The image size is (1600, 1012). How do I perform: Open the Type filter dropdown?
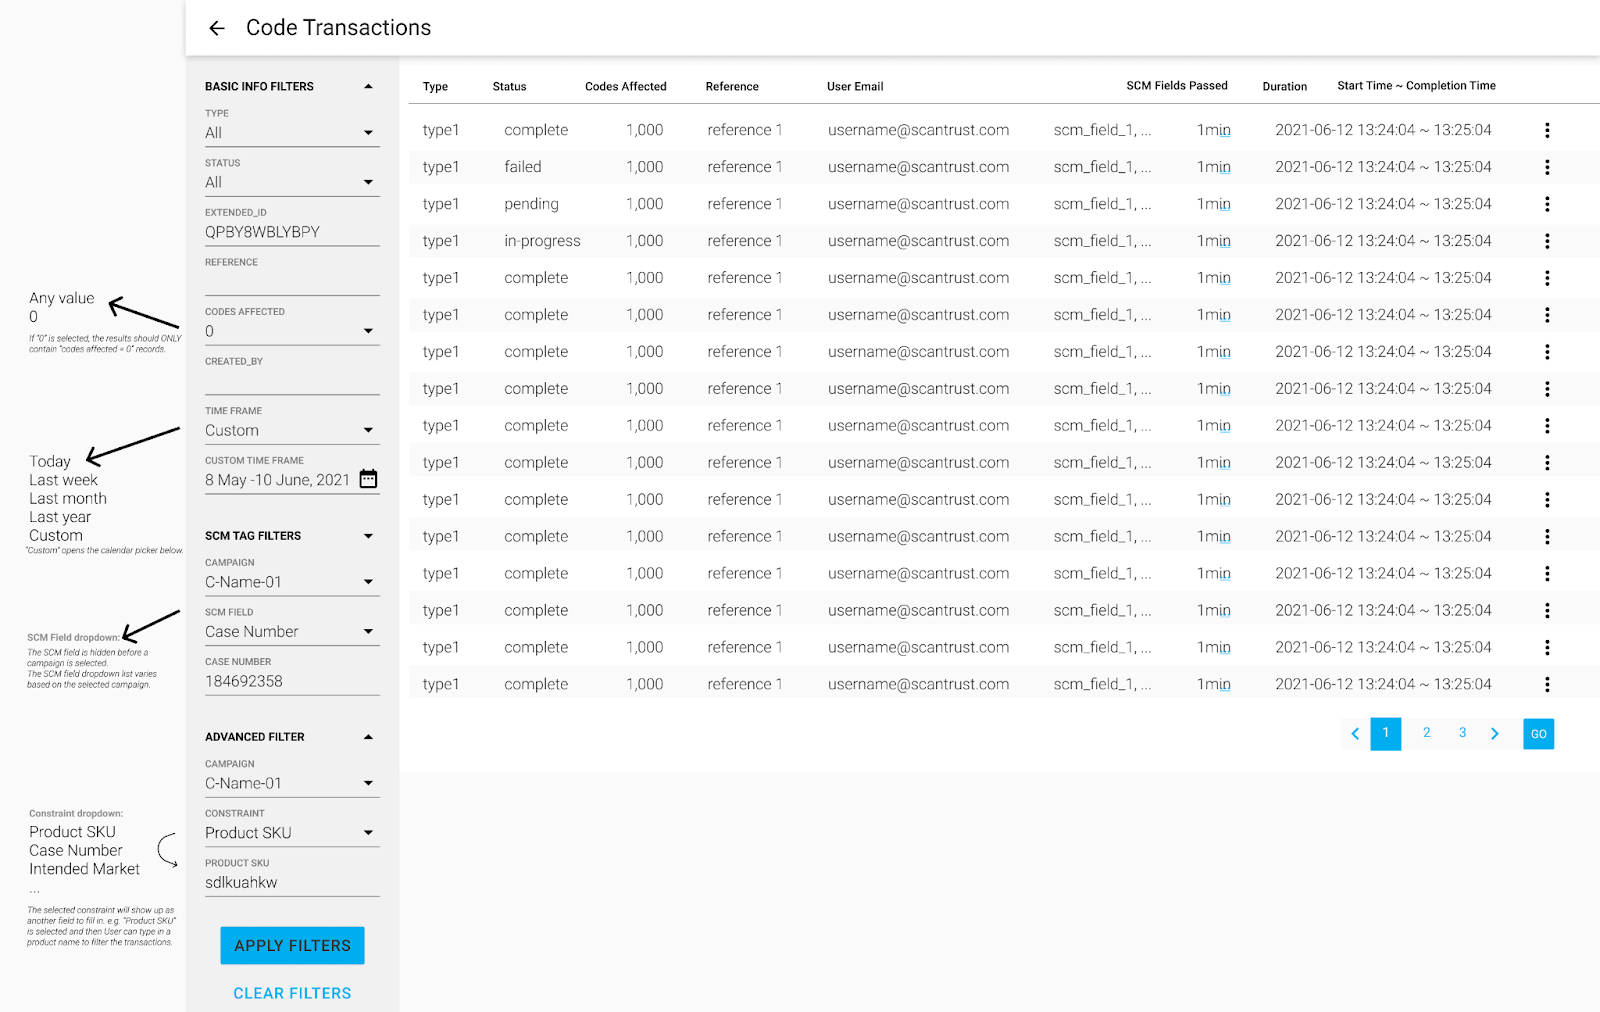click(x=369, y=132)
